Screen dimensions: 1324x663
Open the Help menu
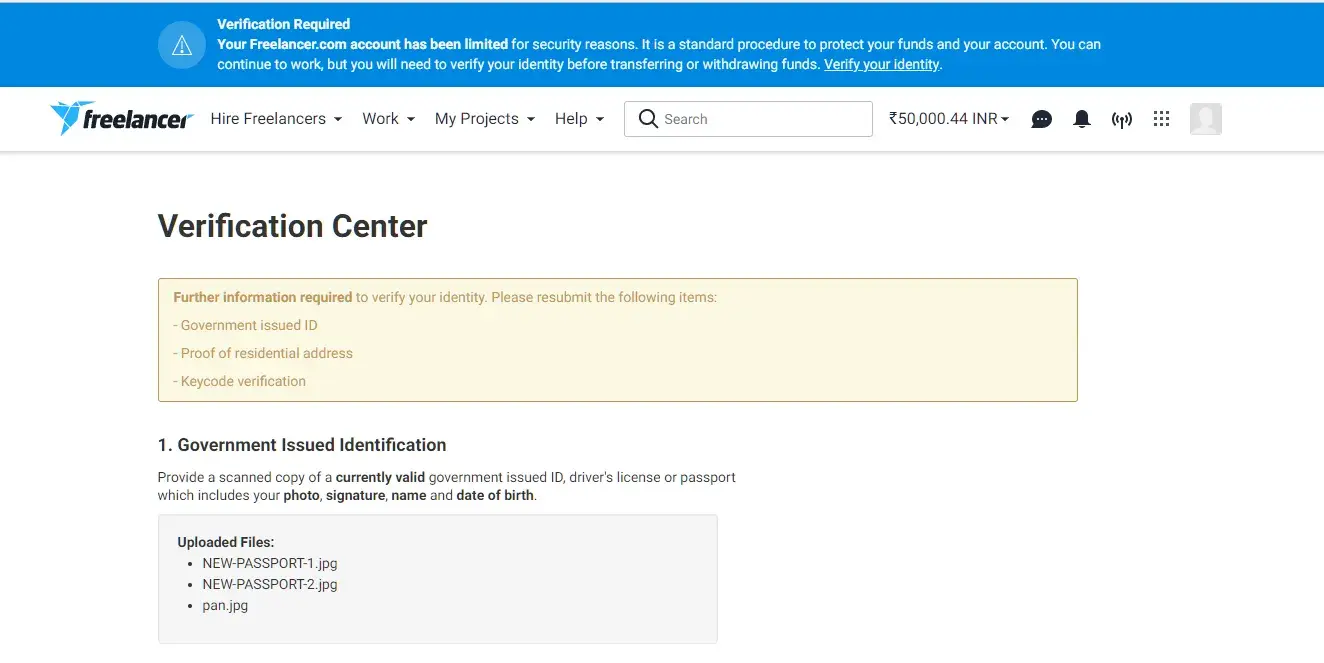click(x=579, y=119)
